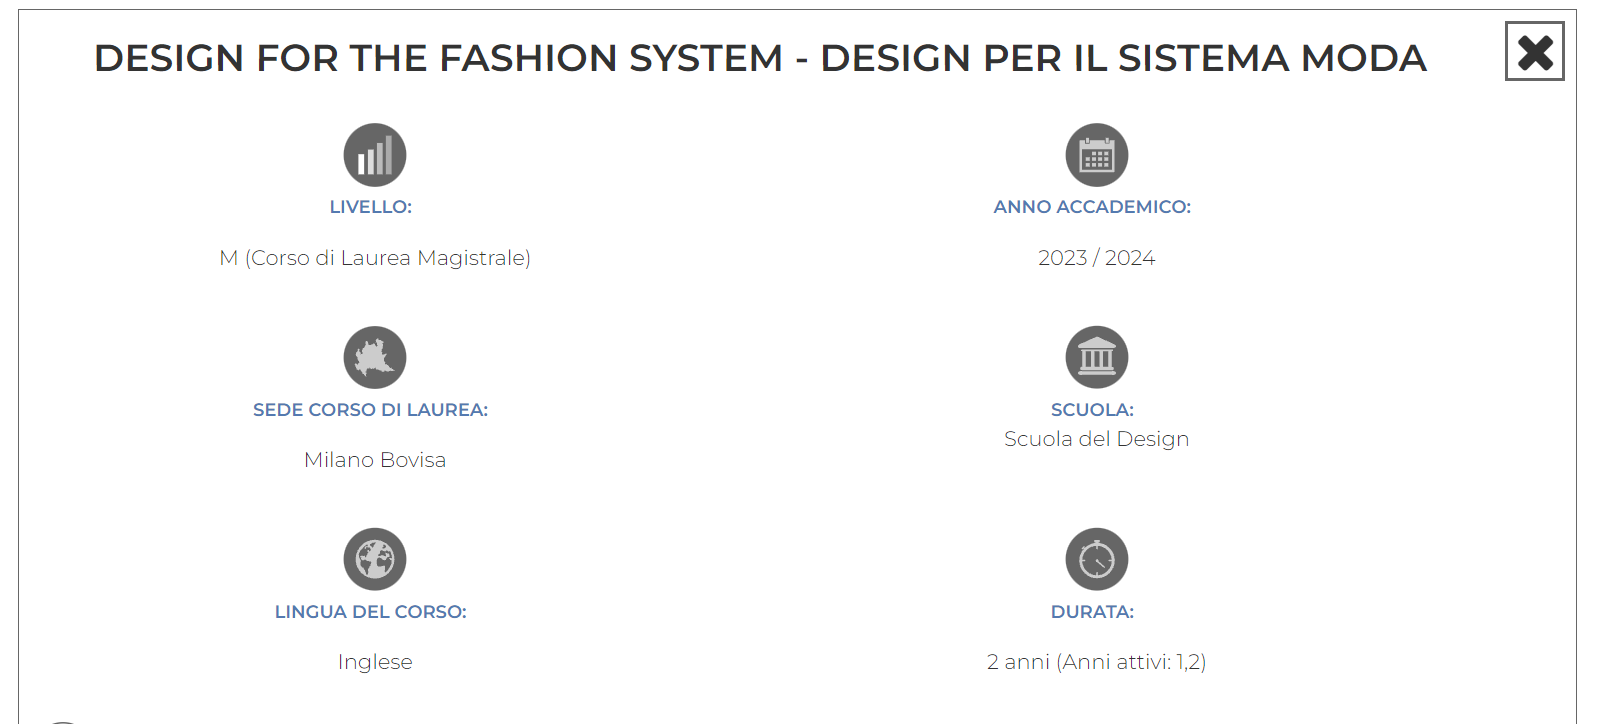Click the Inglese language value
1597x724 pixels.
coord(375,662)
